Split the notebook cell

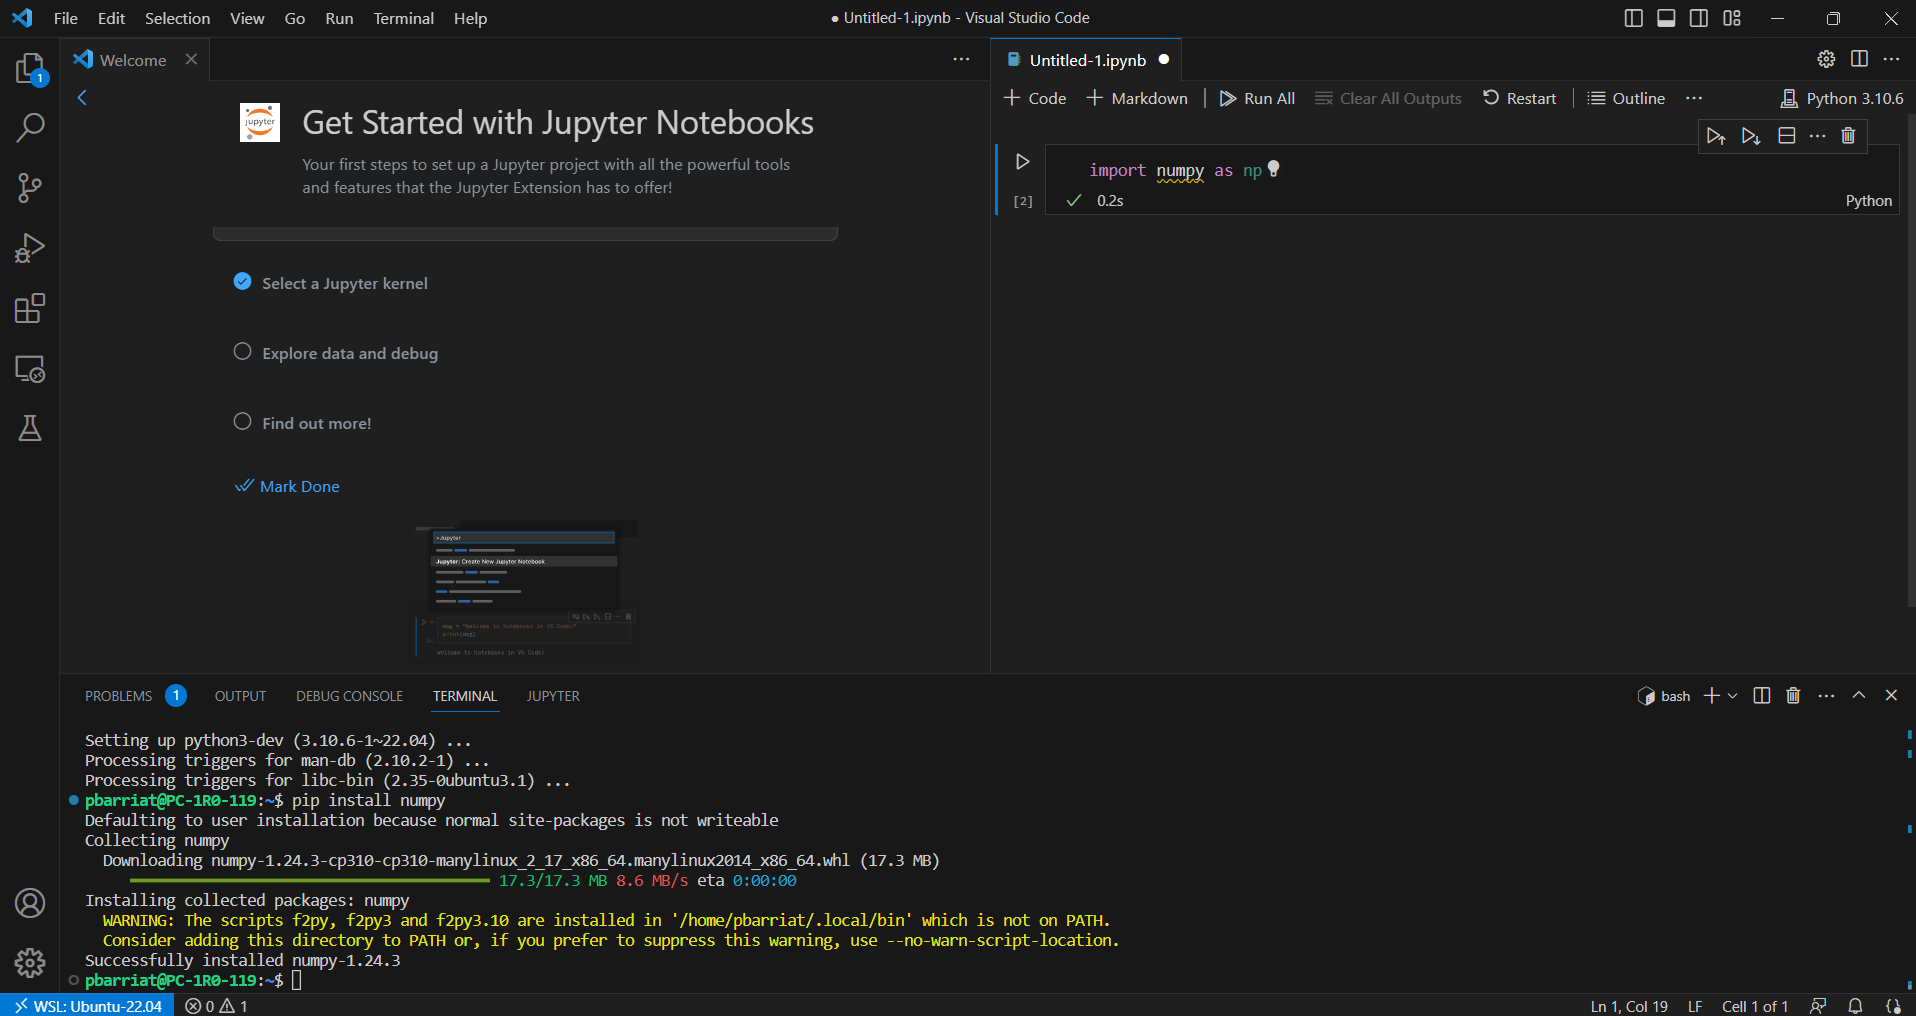(1787, 136)
